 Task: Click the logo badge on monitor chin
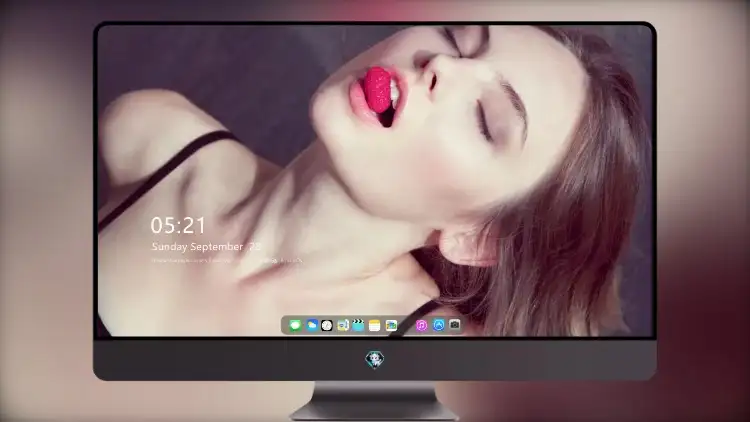tap(375, 359)
